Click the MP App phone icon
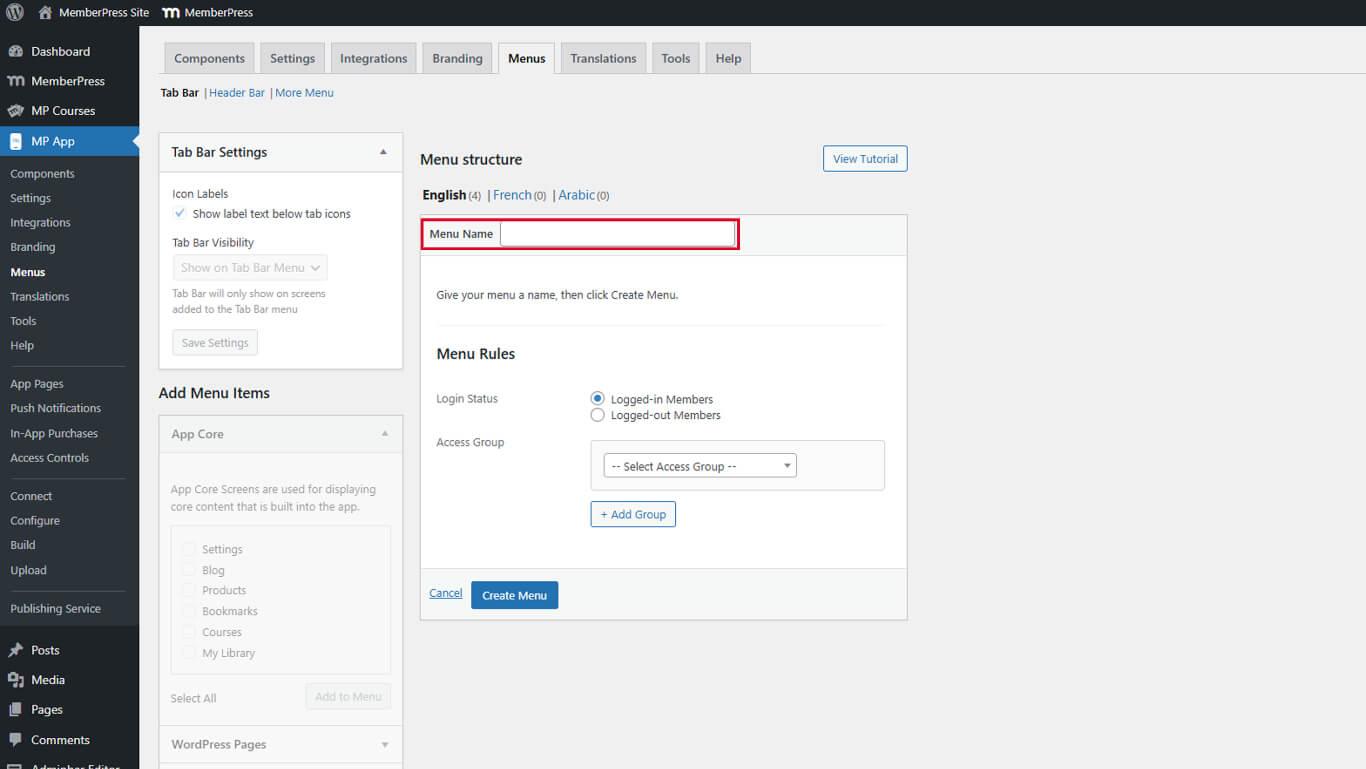The height and width of the screenshot is (769, 1366). point(16,142)
